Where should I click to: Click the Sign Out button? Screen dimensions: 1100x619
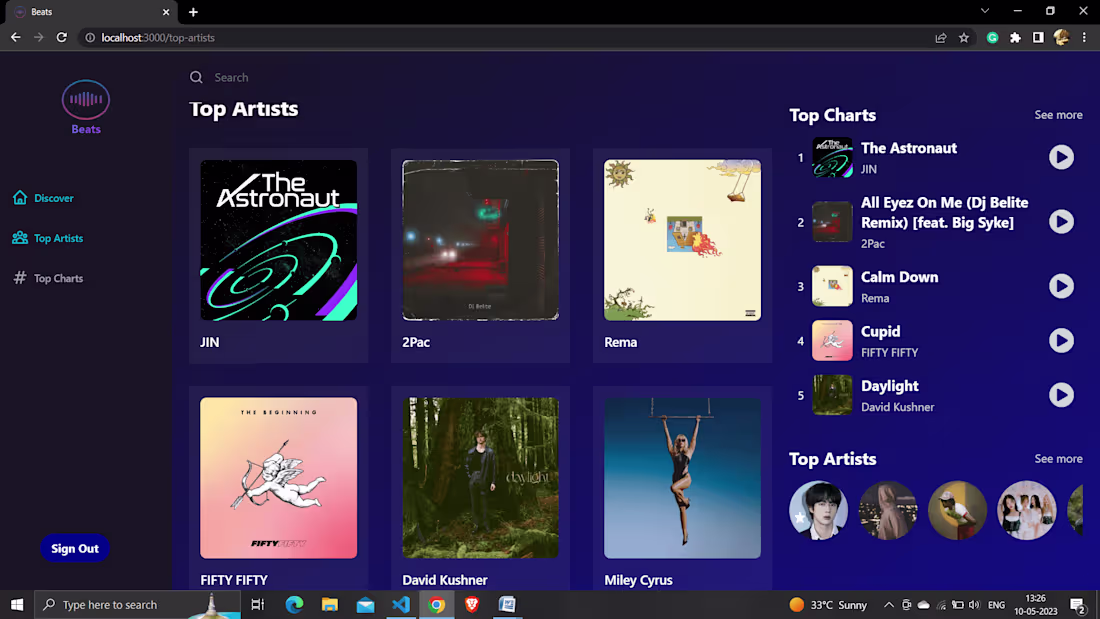click(75, 548)
